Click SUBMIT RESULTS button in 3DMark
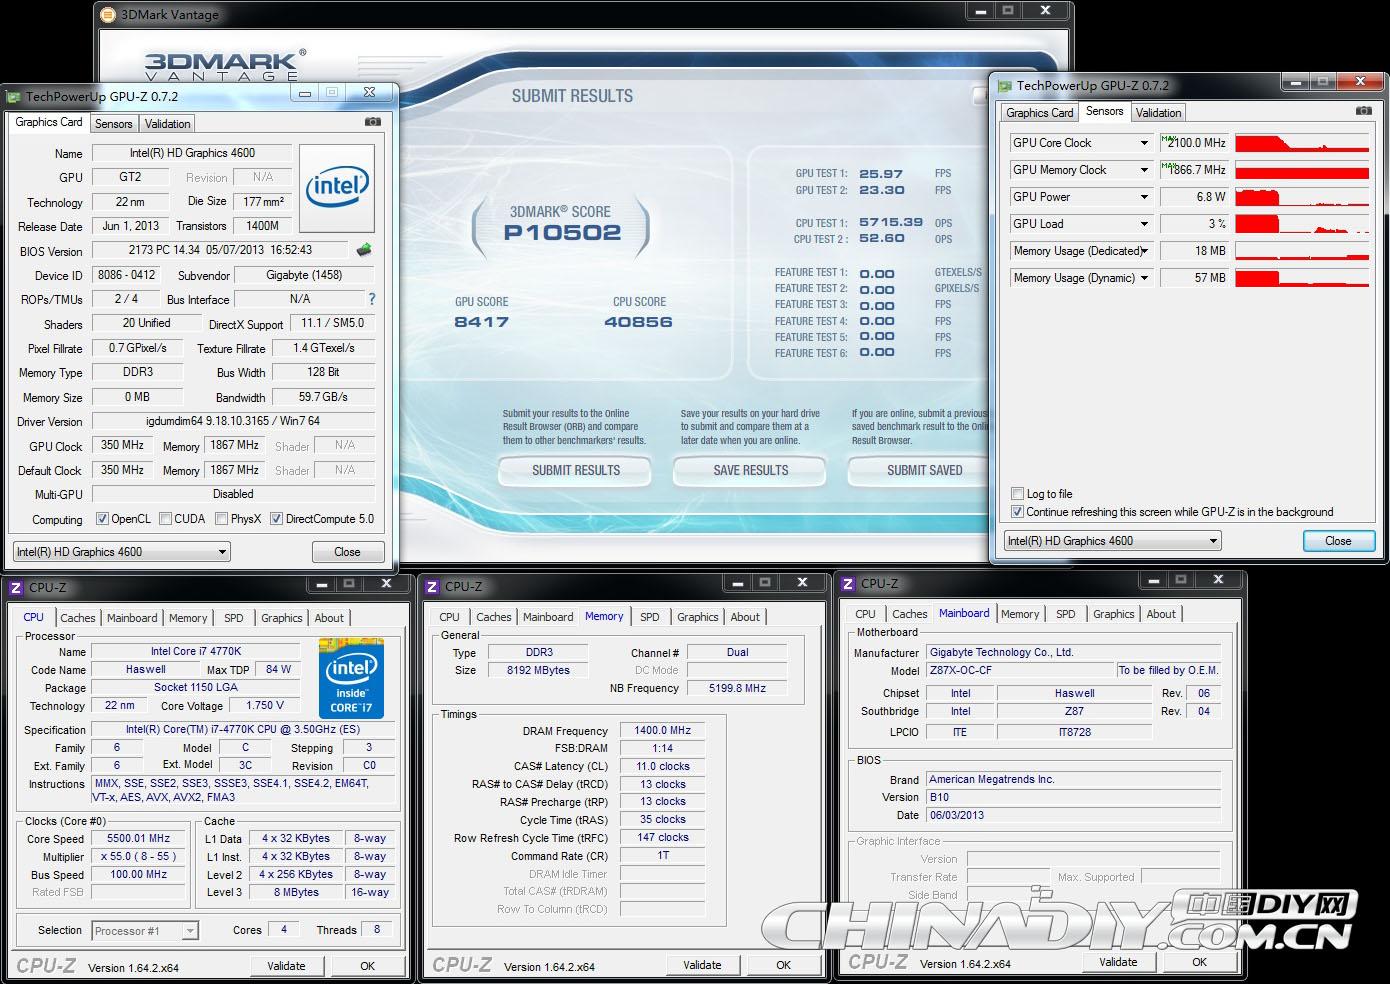This screenshot has height=984, width=1390. tap(575, 470)
